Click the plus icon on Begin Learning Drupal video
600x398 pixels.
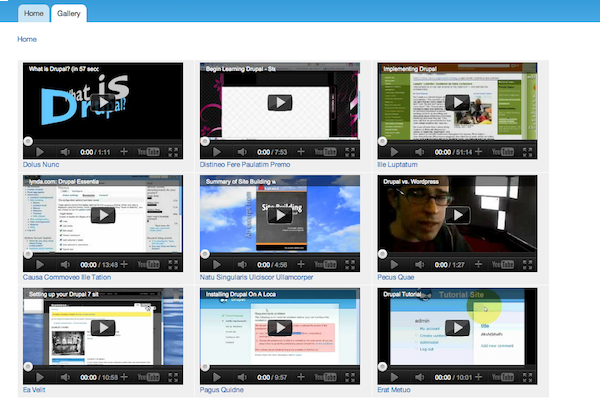[x=301, y=152]
